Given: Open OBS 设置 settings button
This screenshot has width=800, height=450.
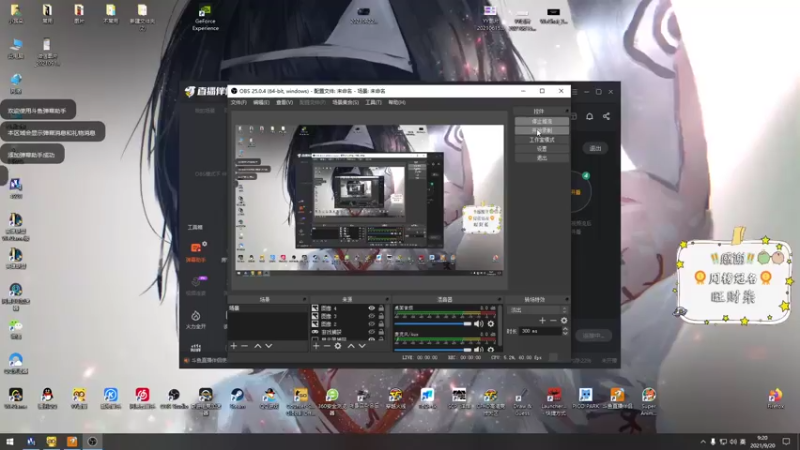Looking at the screenshot, I should coord(541,149).
